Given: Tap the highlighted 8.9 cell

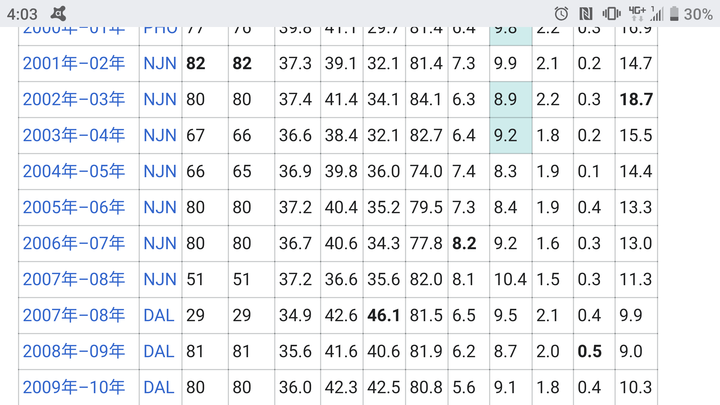Looking at the screenshot, I should (509, 99).
